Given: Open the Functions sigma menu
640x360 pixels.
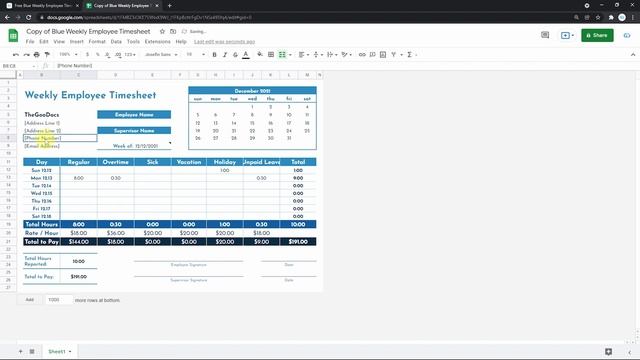Looking at the screenshot, I should click(409, 55).
